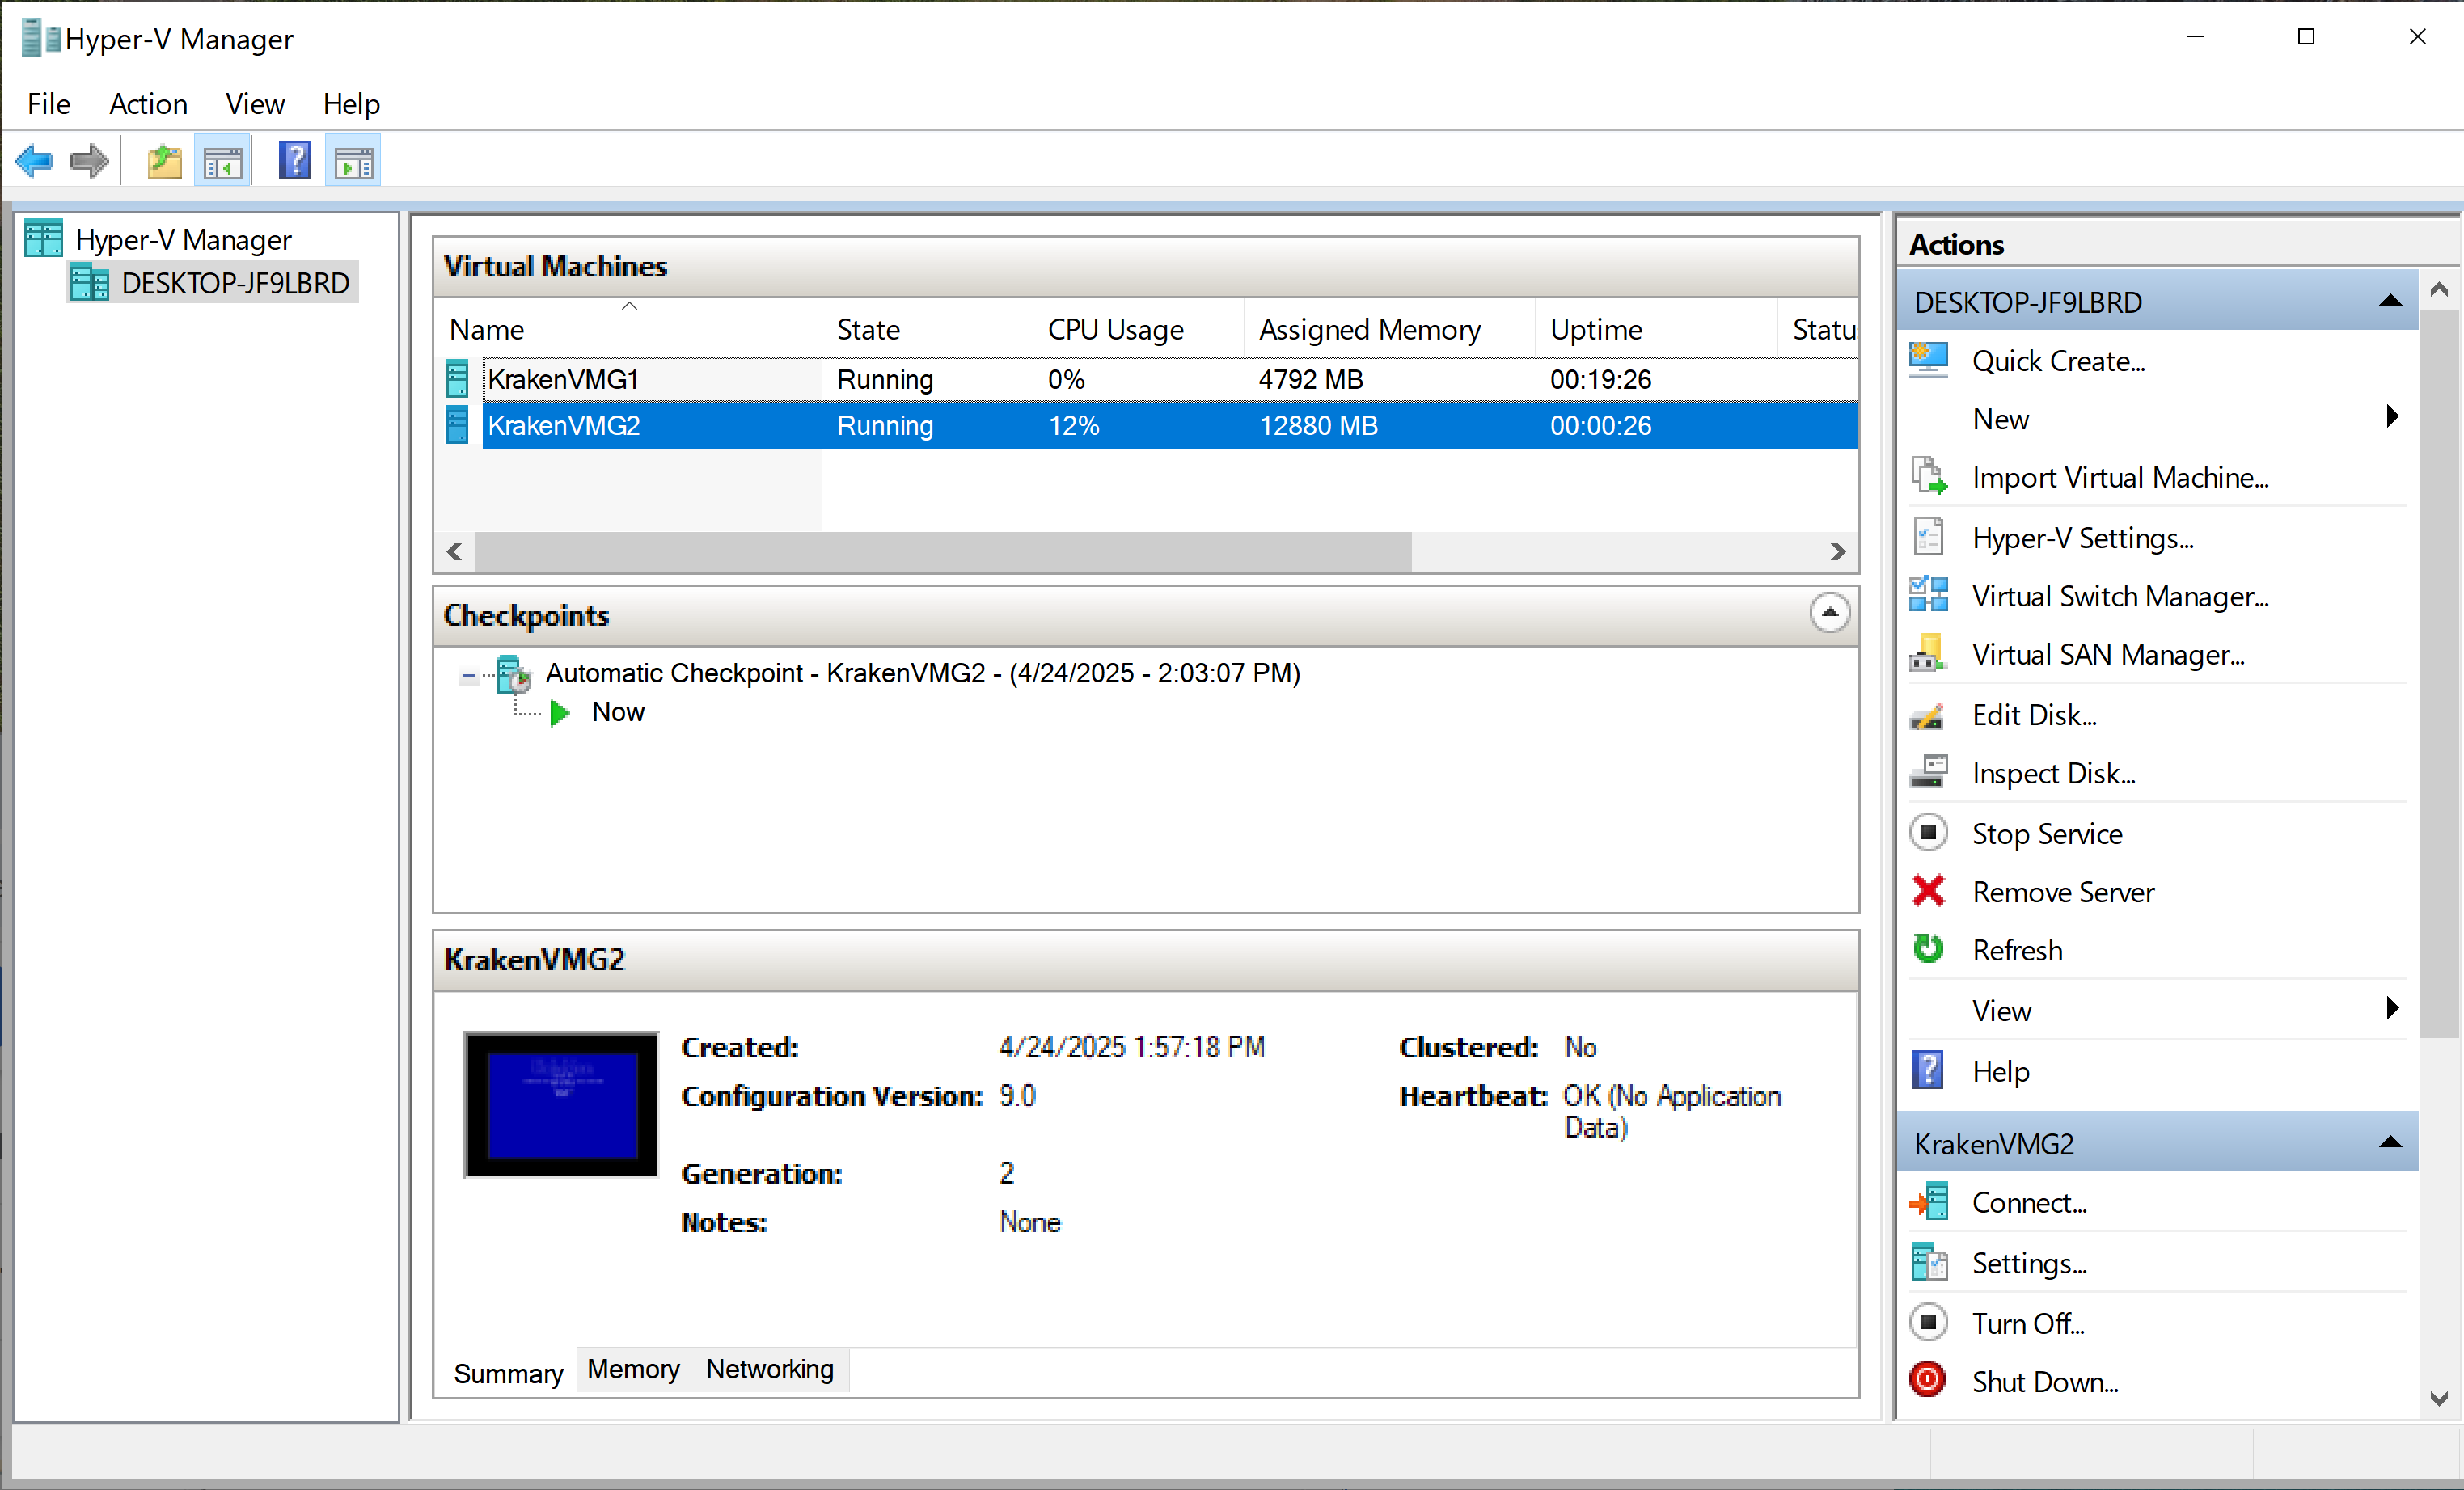
Task: Collapse the DESKTOP-JF9LBRD actions section
Action: (x=2390, y=301)
